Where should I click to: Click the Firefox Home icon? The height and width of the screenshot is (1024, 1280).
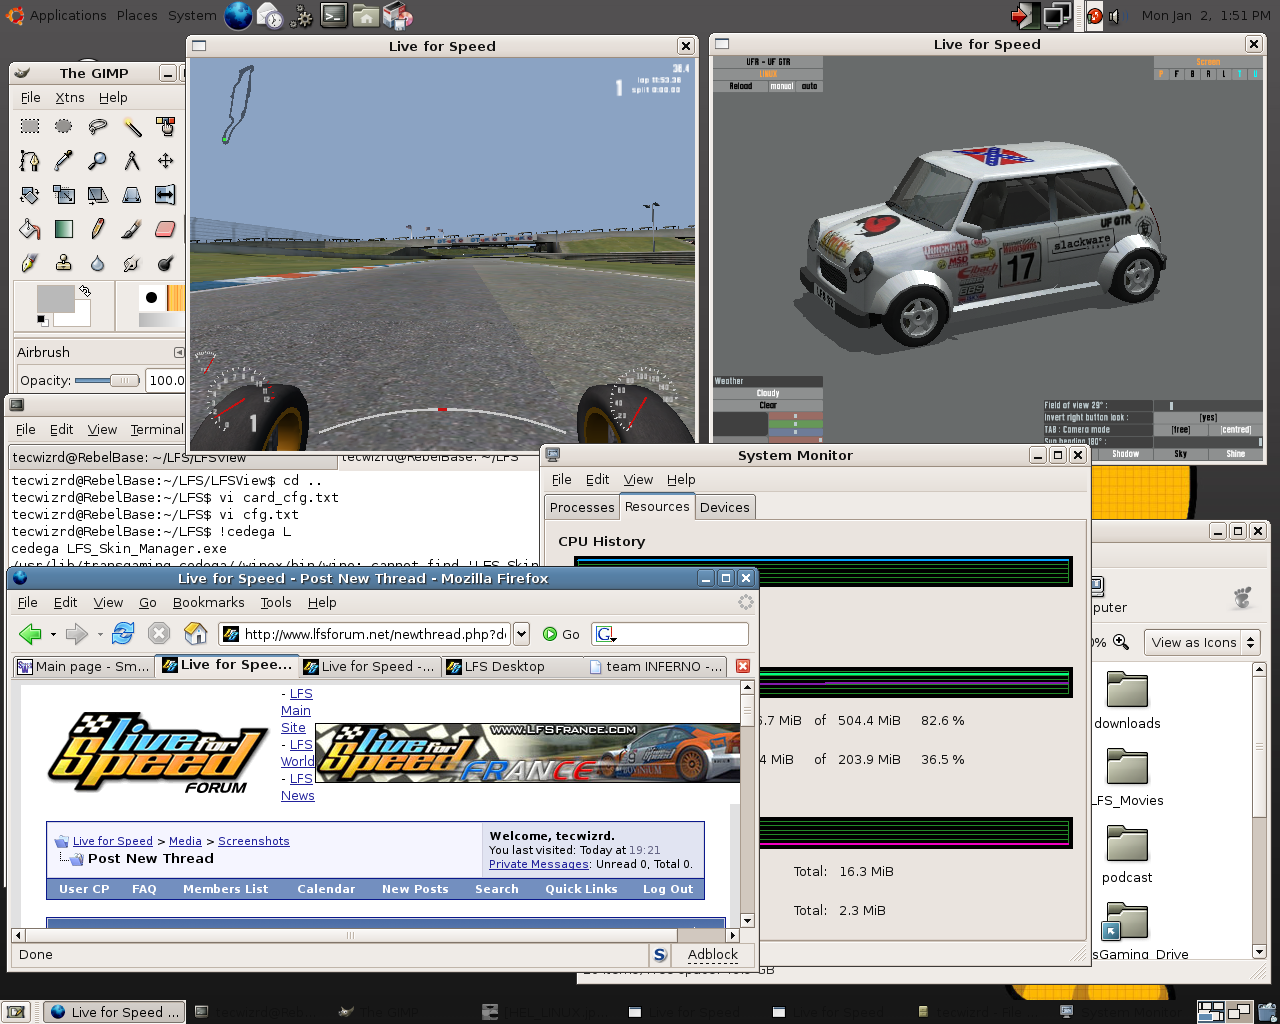[196, 633]
